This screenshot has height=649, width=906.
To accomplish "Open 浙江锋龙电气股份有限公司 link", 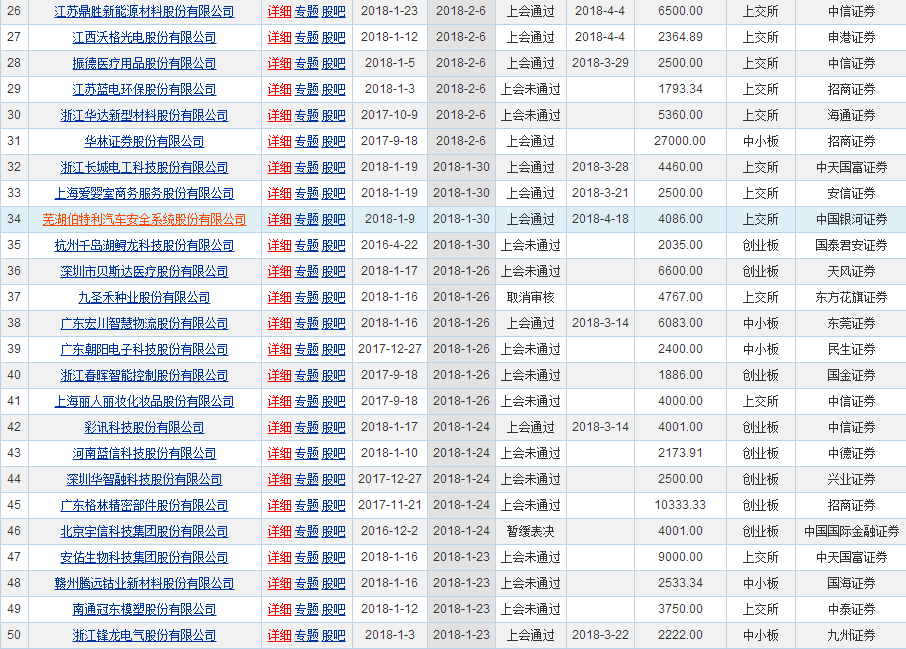I will [x=144, y=636].
